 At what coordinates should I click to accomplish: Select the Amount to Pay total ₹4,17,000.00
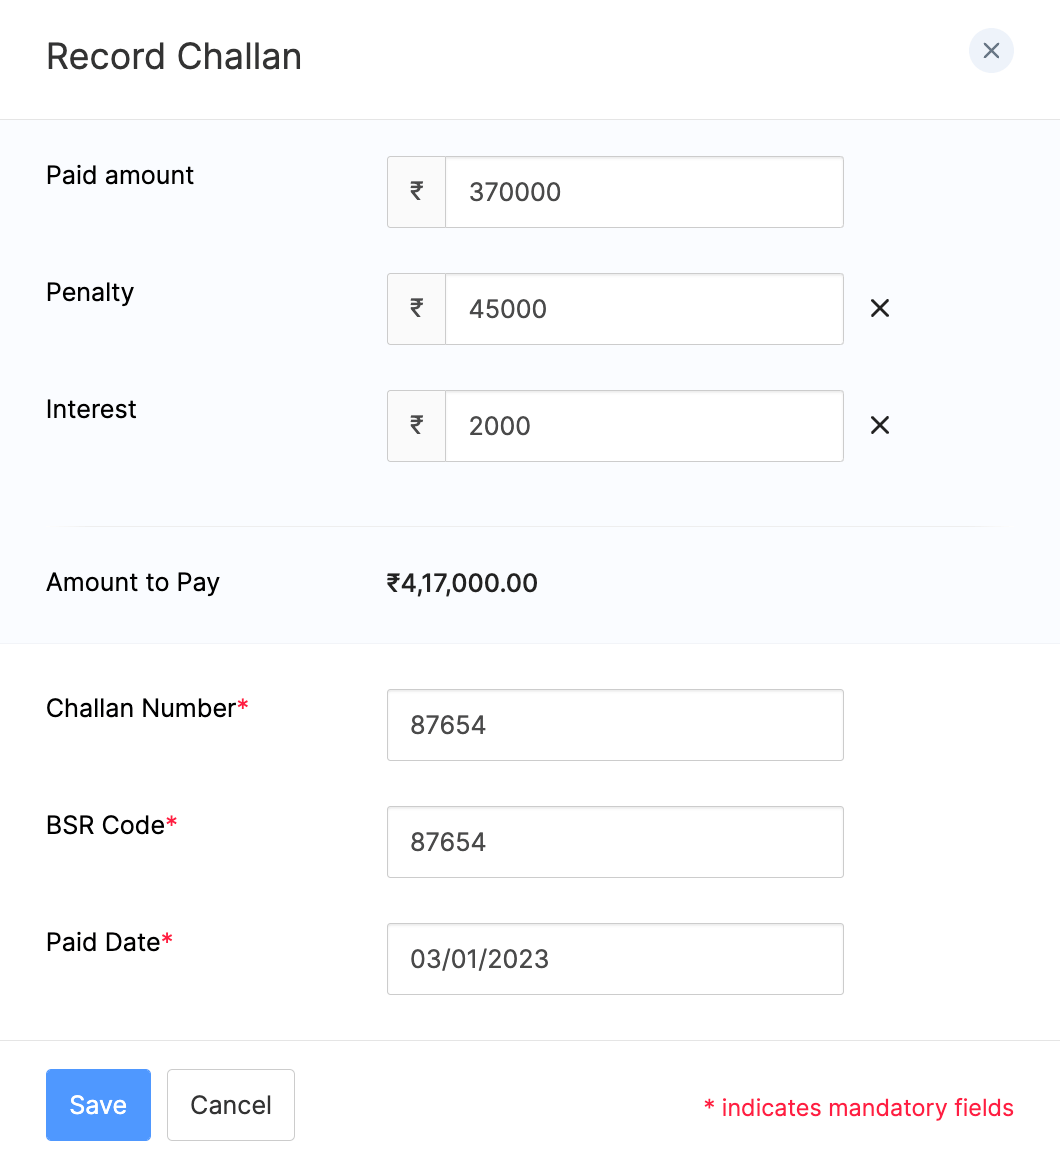coord(462,583)
